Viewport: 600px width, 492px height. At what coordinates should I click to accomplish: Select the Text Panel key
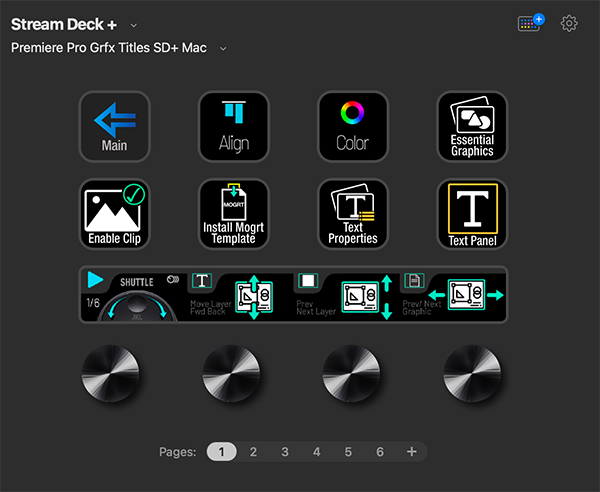tap(472, 214)
